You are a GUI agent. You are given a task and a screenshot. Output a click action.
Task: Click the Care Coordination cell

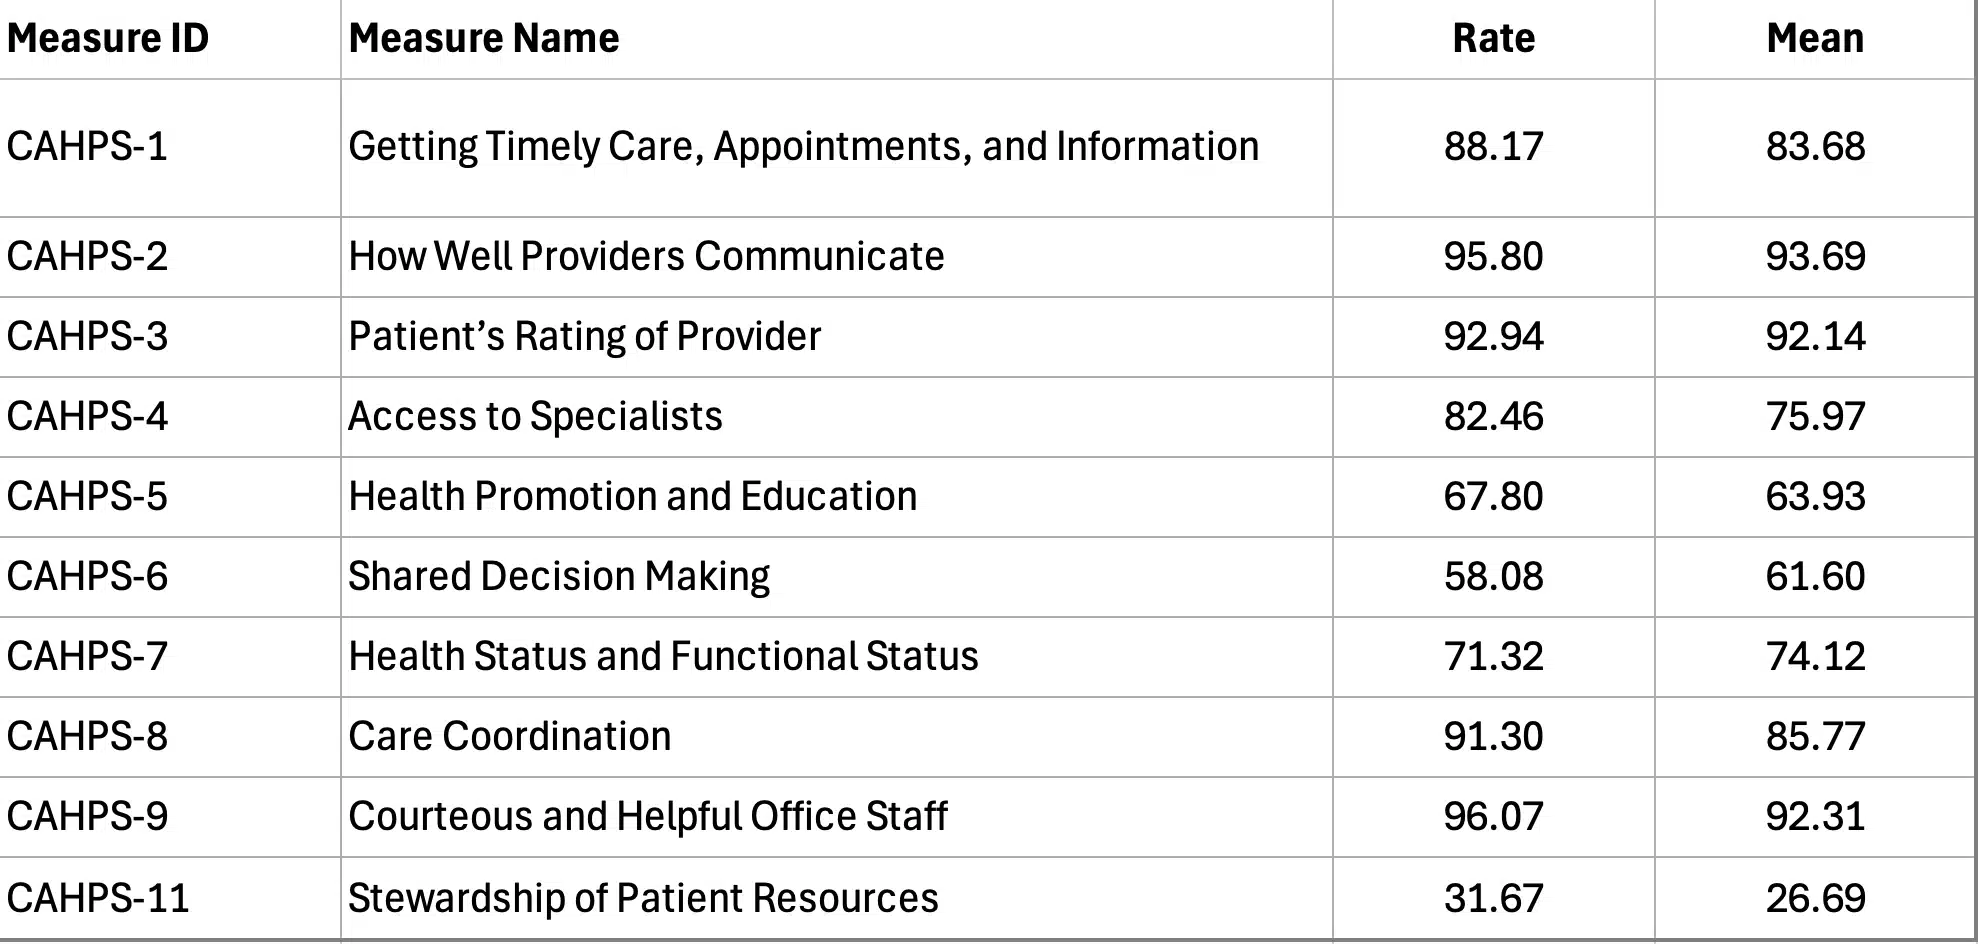click(x=836, y=737)
